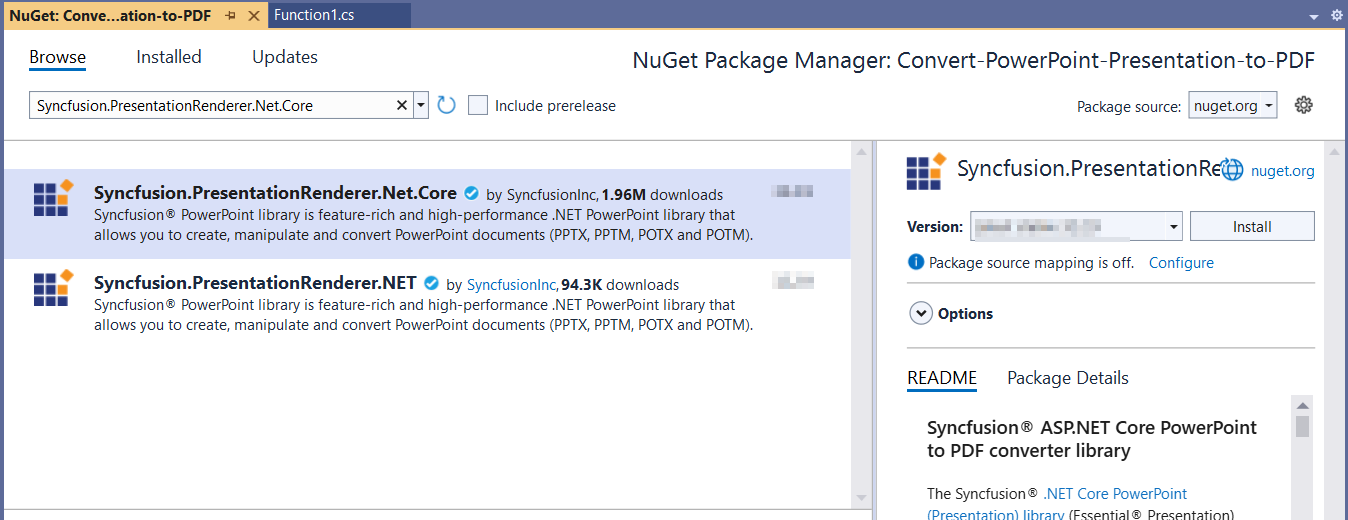1348x520 pixels.
Task: Click the README heading text
Action: pos(1092,439)
